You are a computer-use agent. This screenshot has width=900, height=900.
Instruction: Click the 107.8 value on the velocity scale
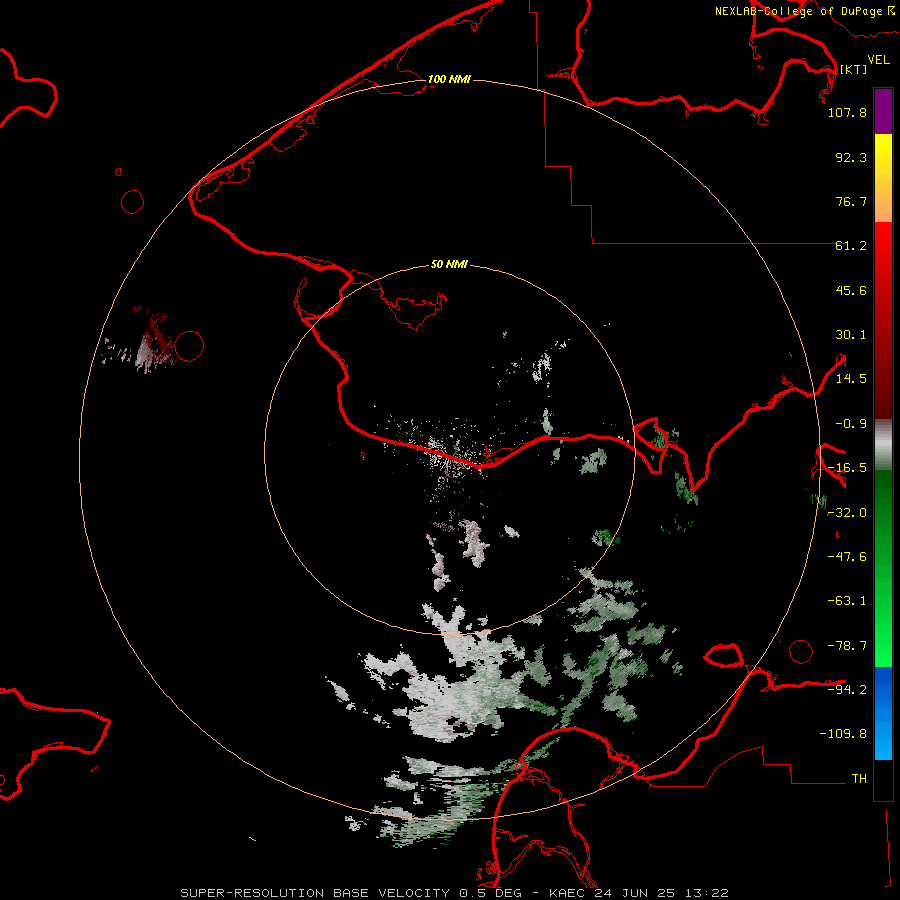coord(847,112)
